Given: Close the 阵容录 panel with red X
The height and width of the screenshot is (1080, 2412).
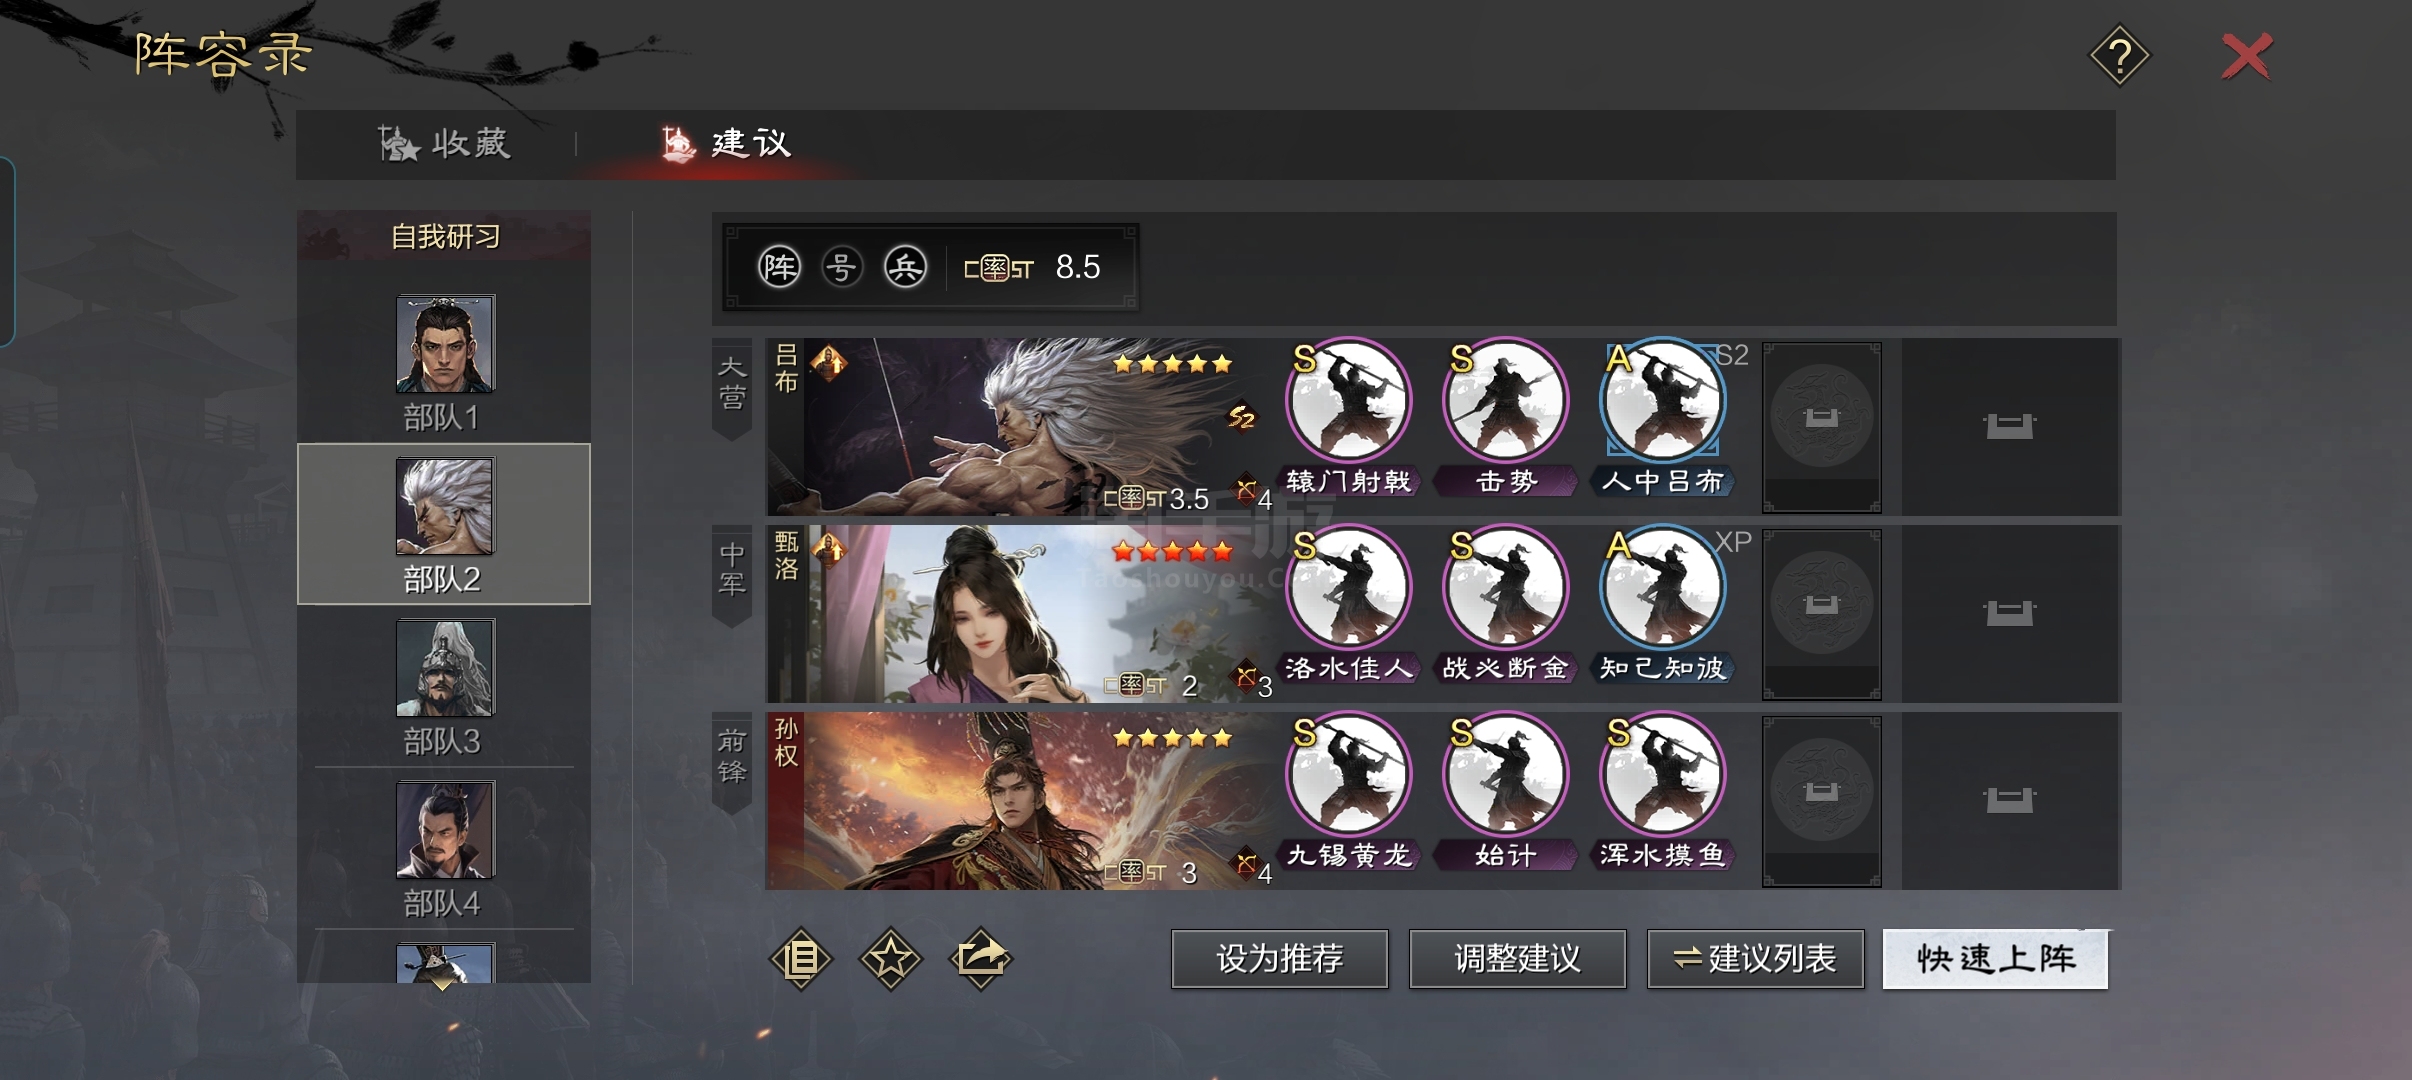Looking at the screenshot, I should point(2246,56).
